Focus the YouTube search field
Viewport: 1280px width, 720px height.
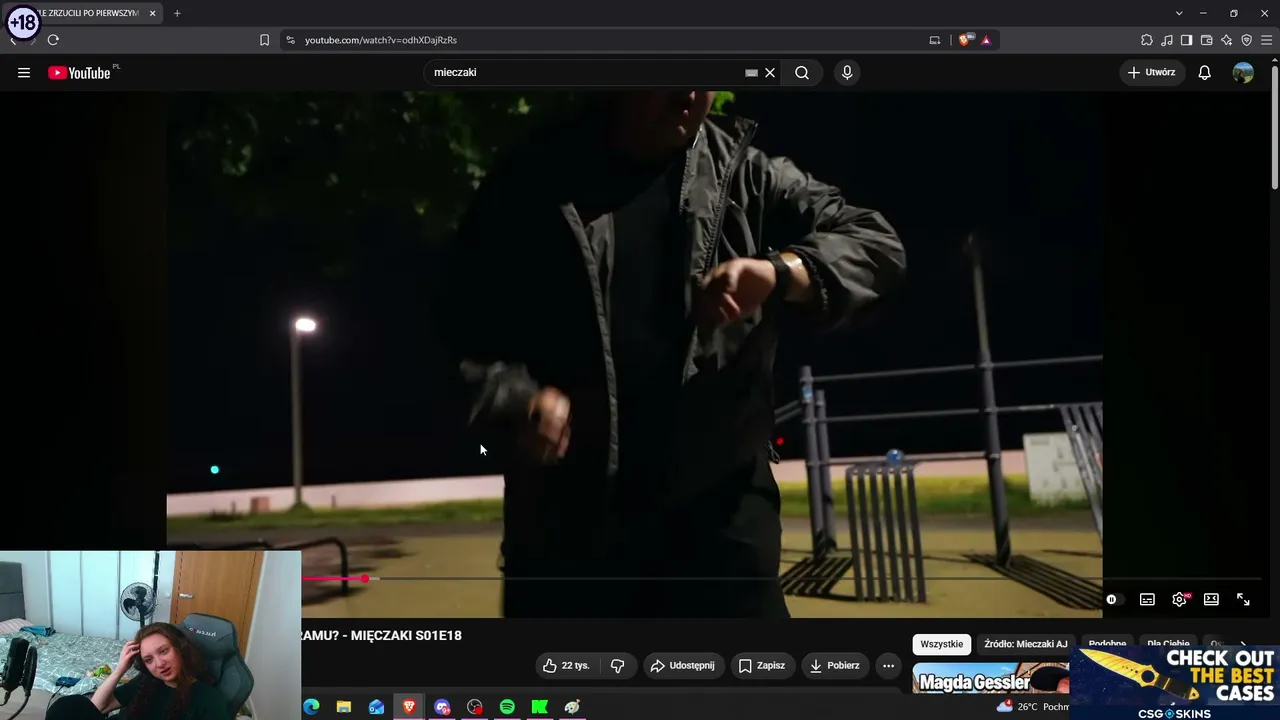(585, 72)
